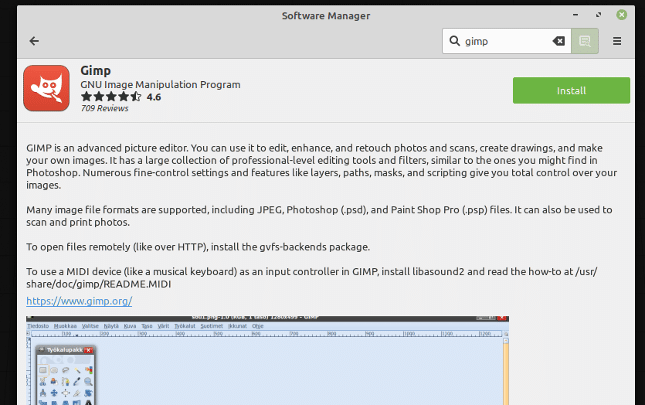The width and height of the screenshot is (645, 405).
Task: Click the magnifier search icon
Action: point(454,41)
